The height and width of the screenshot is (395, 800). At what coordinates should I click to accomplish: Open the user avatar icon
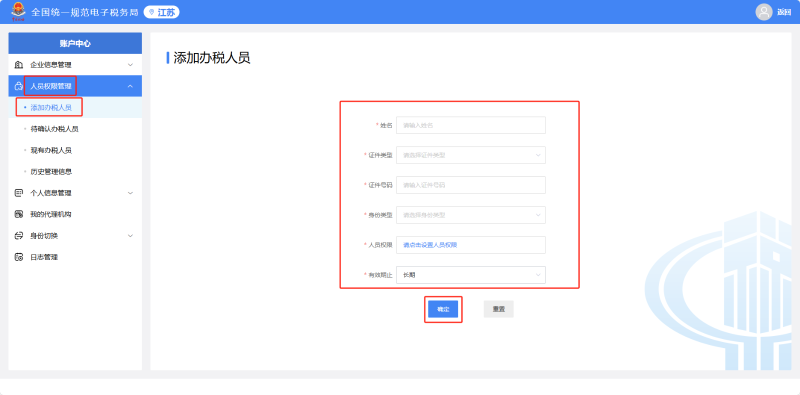pyautogui.click(x=764, y=12)
